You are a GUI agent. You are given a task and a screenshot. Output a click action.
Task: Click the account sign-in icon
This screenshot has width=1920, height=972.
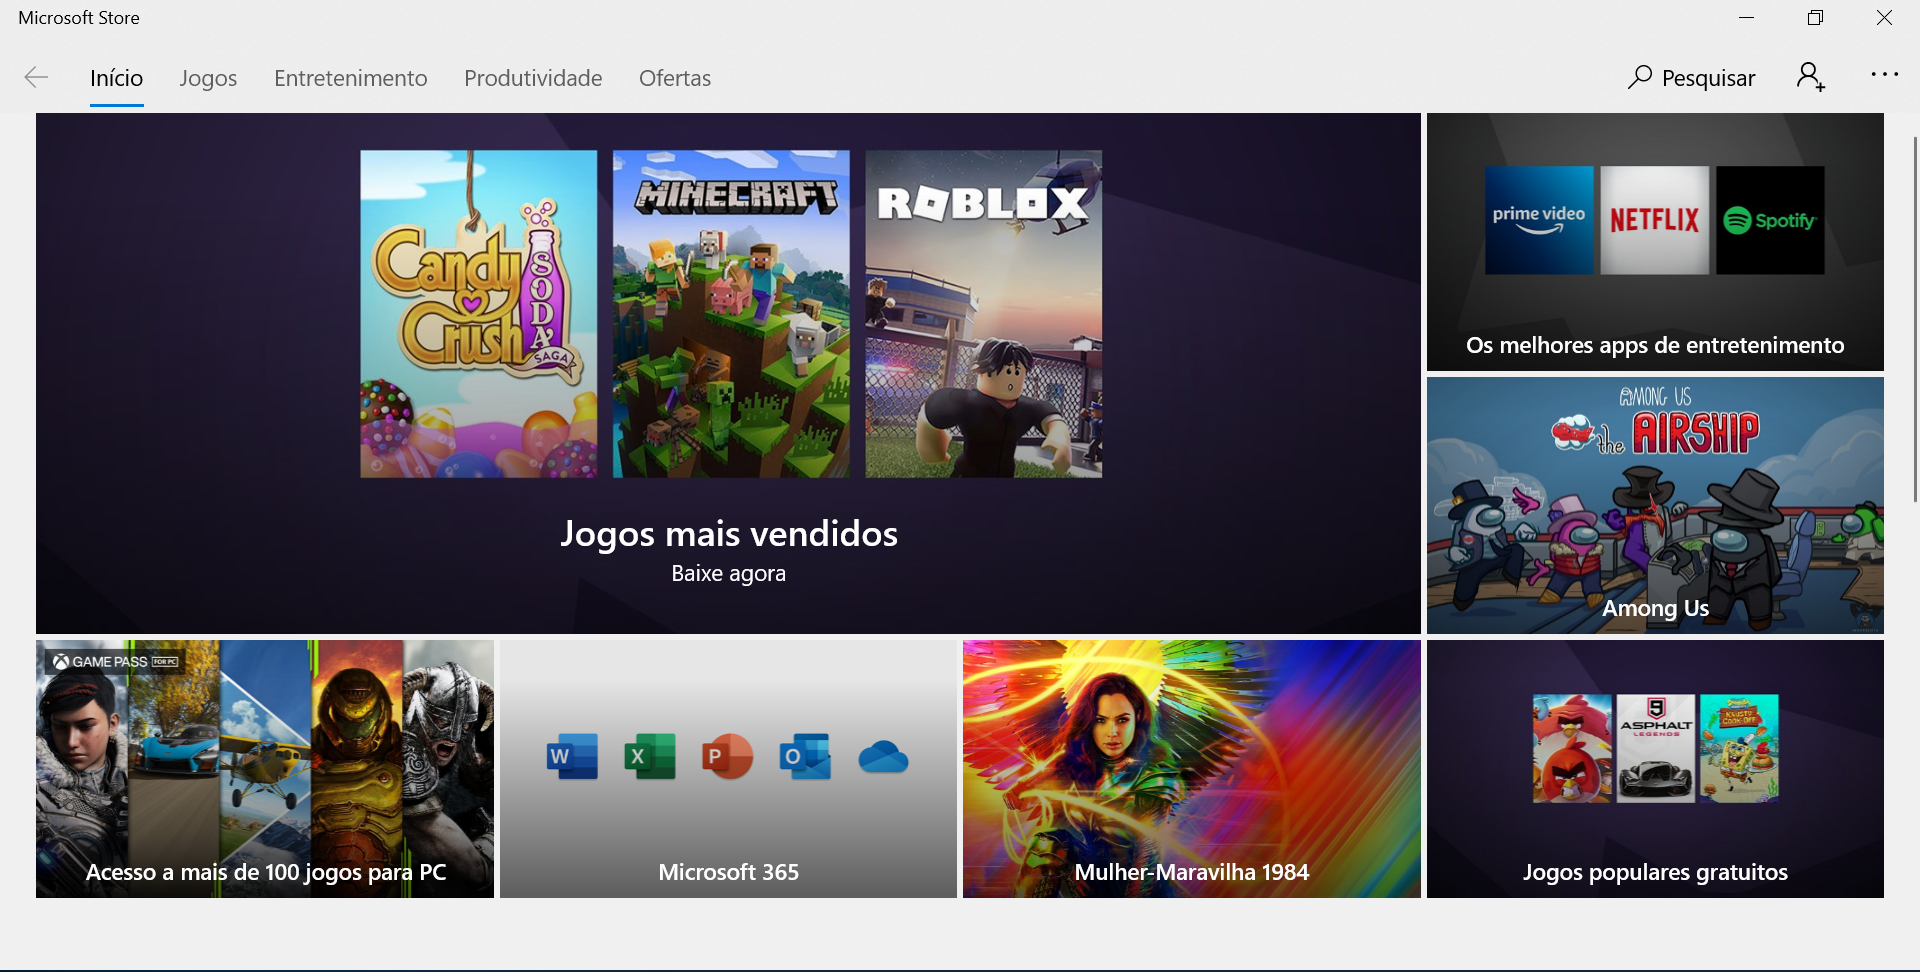click(1811, 77)
